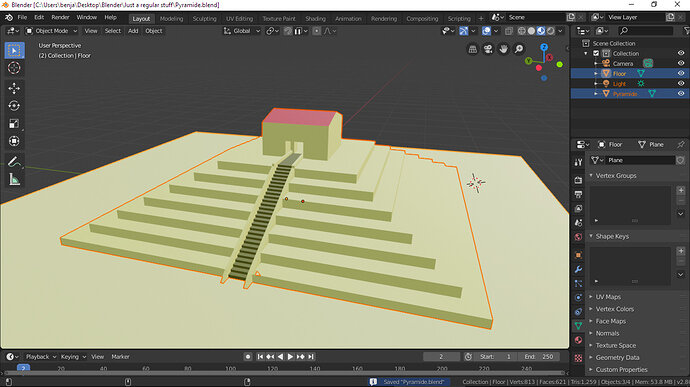Toggle Collection visibility eye
This screenshot has width=690, height=387.
pos(681,53)
